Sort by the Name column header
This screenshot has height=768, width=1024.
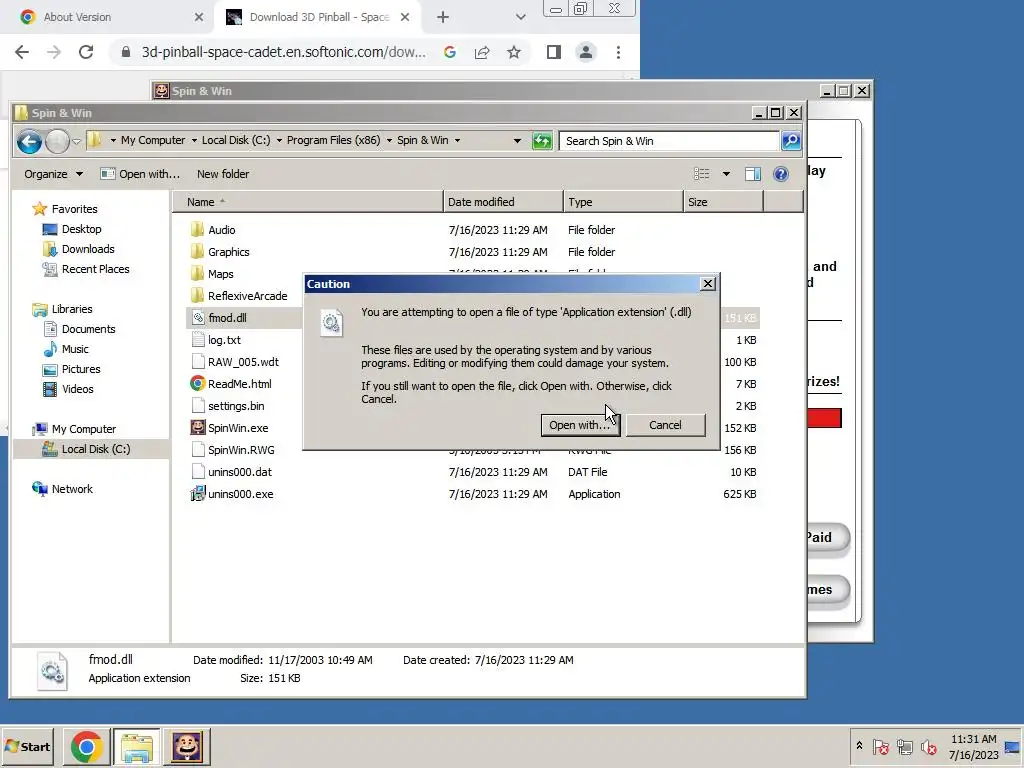point(308,202)
